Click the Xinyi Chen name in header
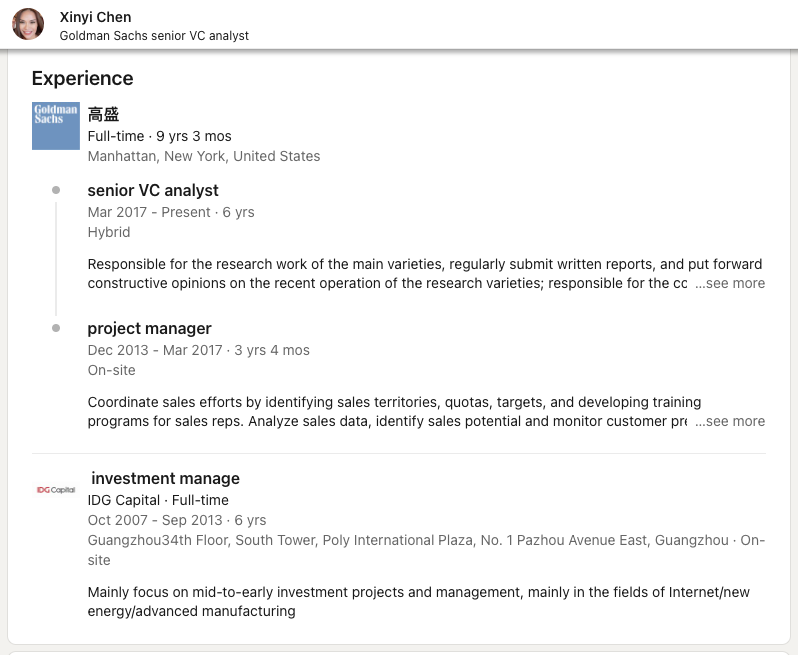Screen dimensions: 798x655 pos(95,17)
